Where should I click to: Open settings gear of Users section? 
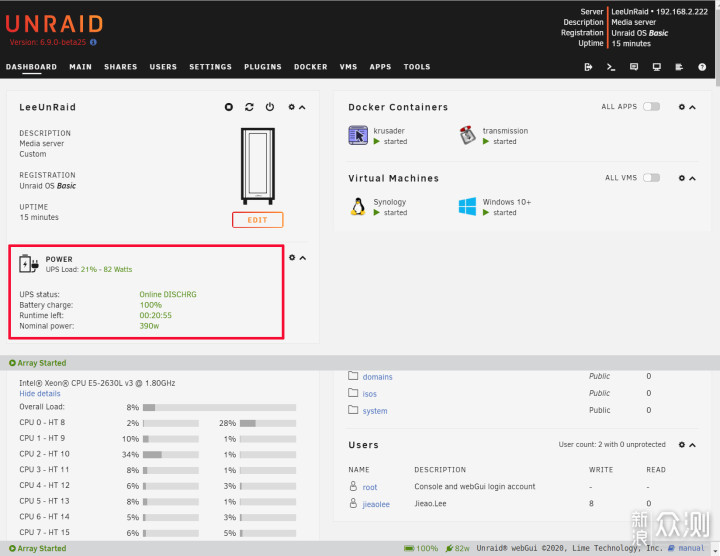682,444
